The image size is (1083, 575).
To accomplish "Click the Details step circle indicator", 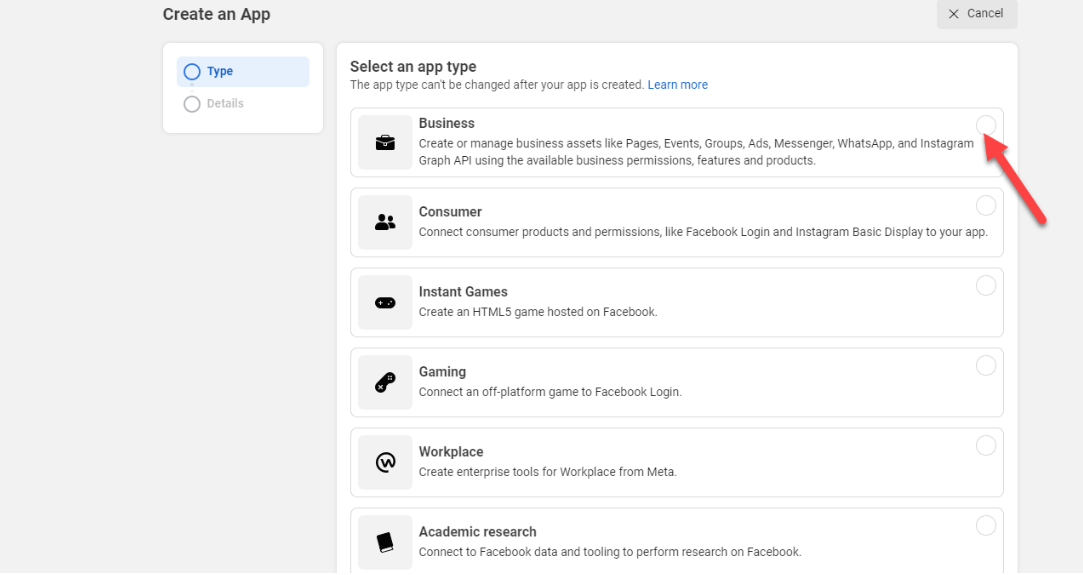I will (x=192, y=104).
